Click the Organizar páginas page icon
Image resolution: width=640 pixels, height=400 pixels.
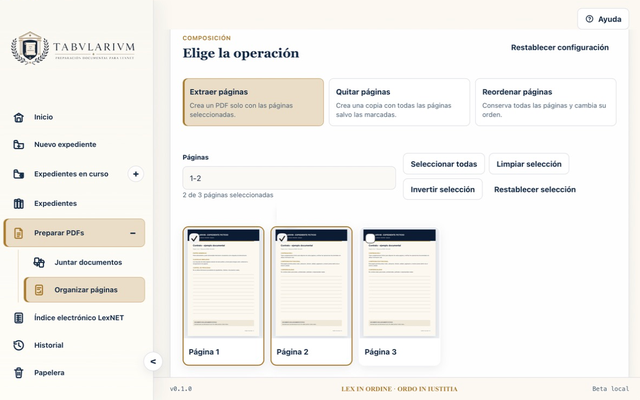pos(39,290)
